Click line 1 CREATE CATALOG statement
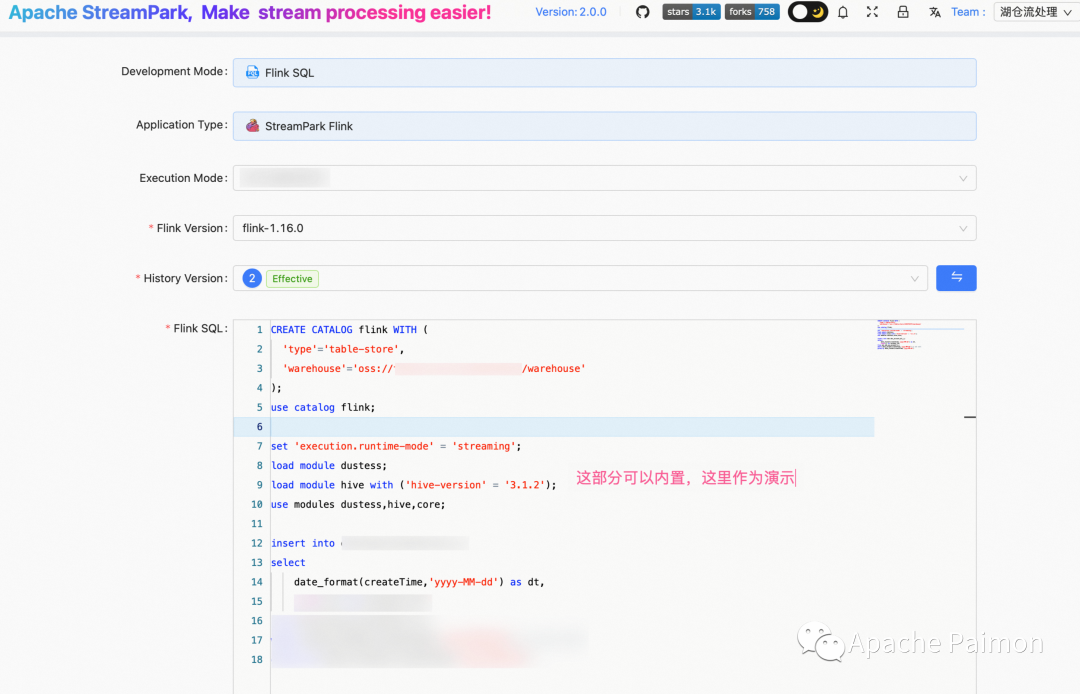1080x694 pixels. pyautogui.click(x=349, y=330)
